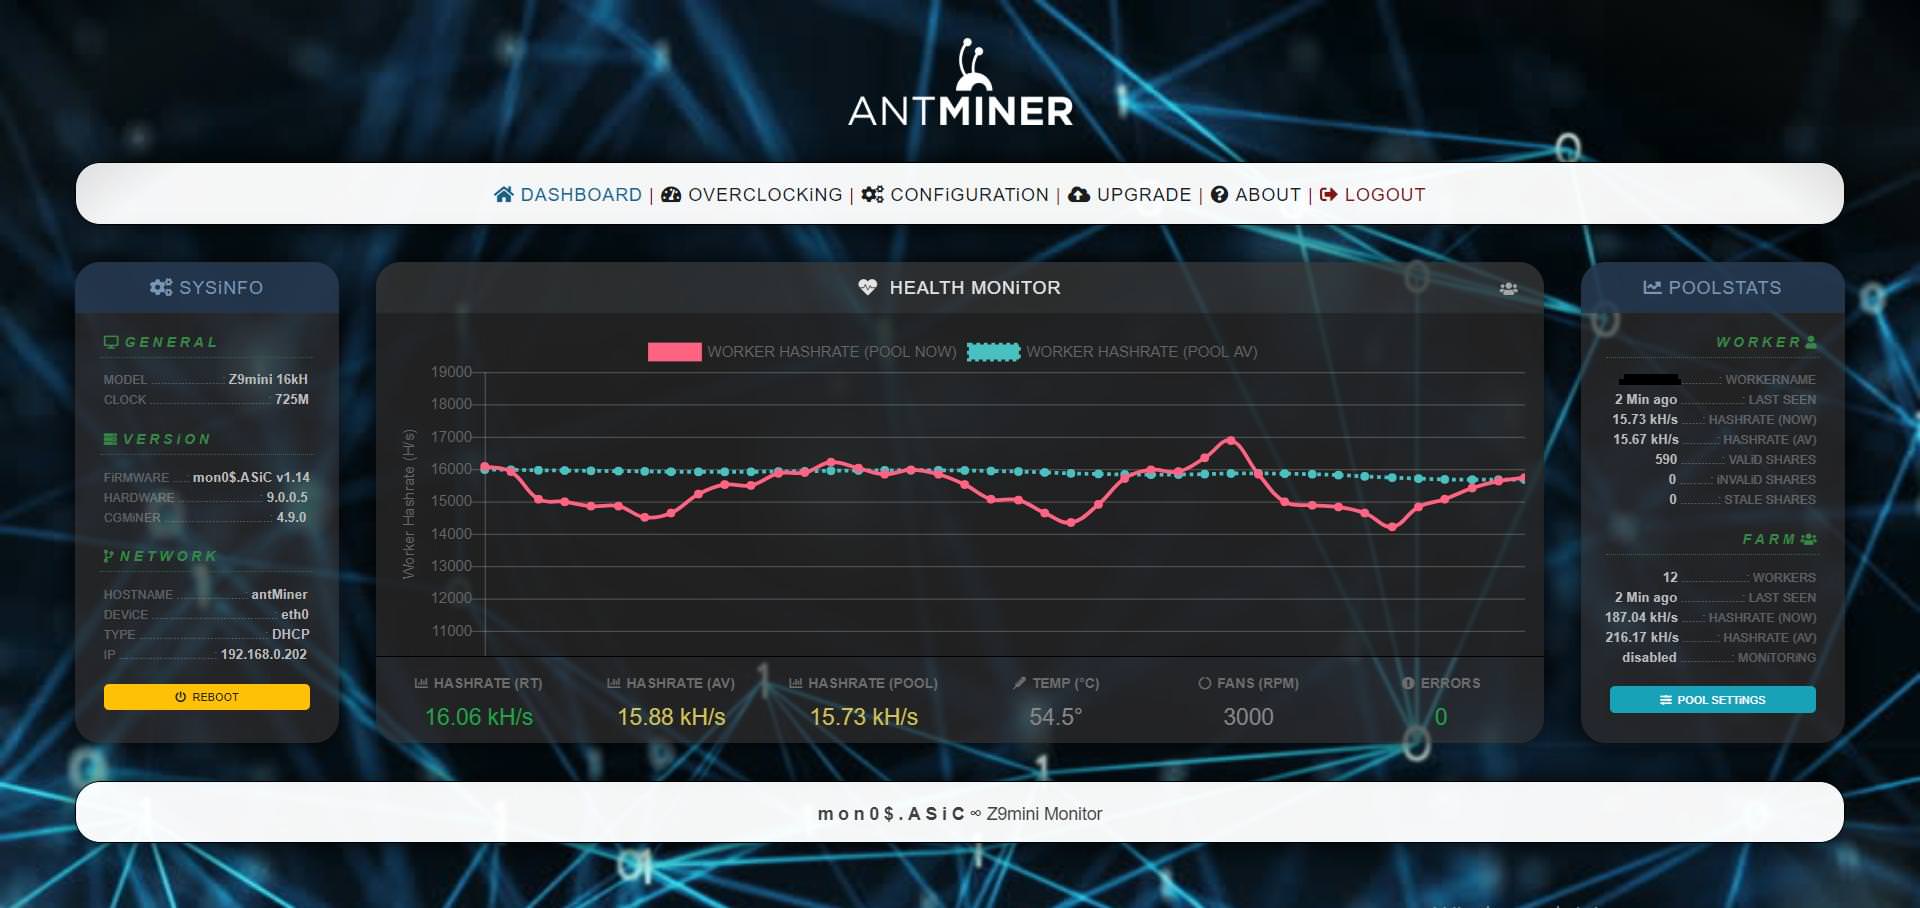Screen dimensions: 1920x908
Task: Click the gears icon beside Configuration
Action: 873,194
